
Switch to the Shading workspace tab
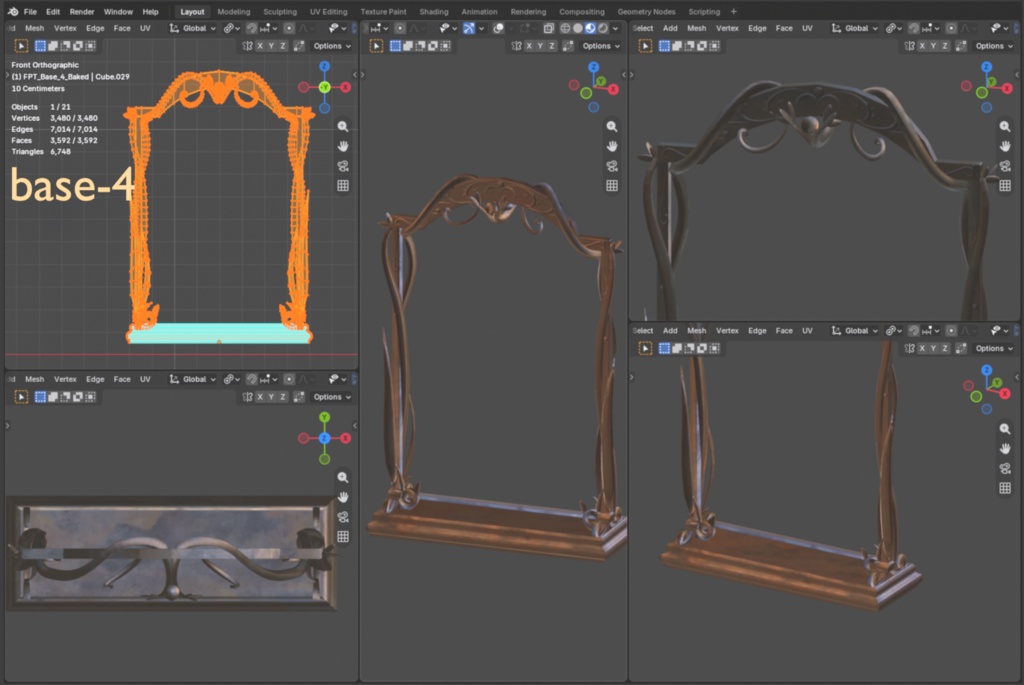434,12
